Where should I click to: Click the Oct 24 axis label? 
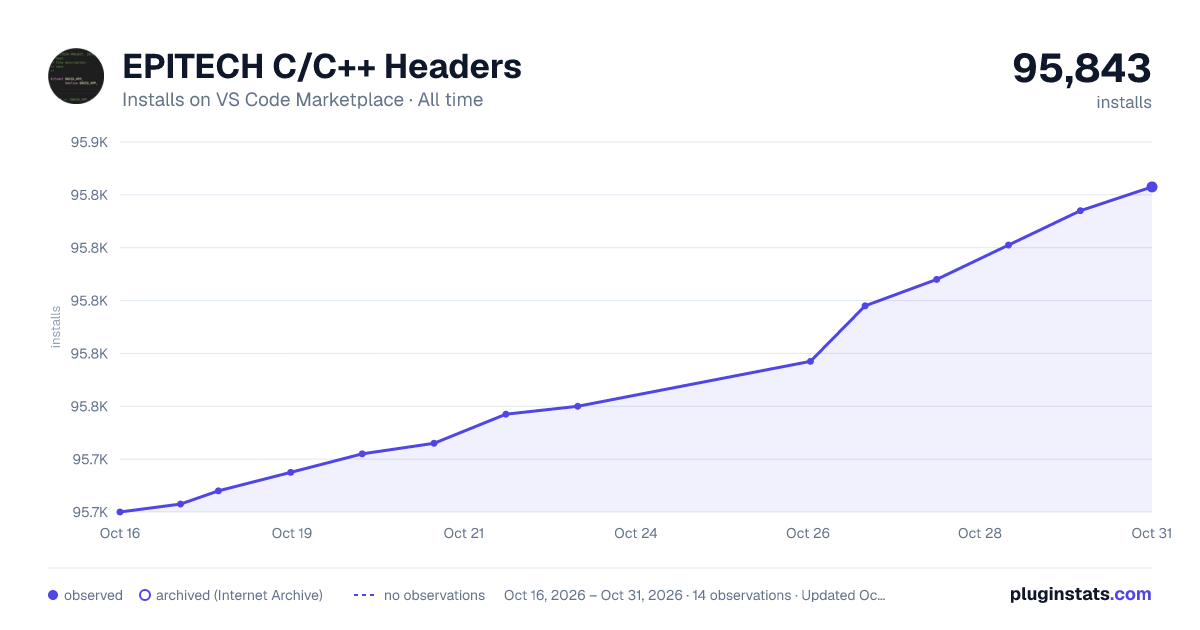(x=636, y=533)
